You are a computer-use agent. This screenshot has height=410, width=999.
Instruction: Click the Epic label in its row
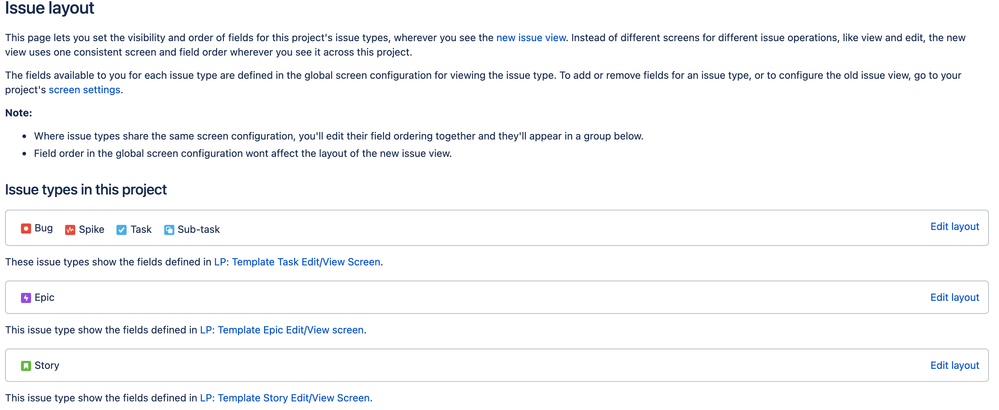[x=44, y=298]
